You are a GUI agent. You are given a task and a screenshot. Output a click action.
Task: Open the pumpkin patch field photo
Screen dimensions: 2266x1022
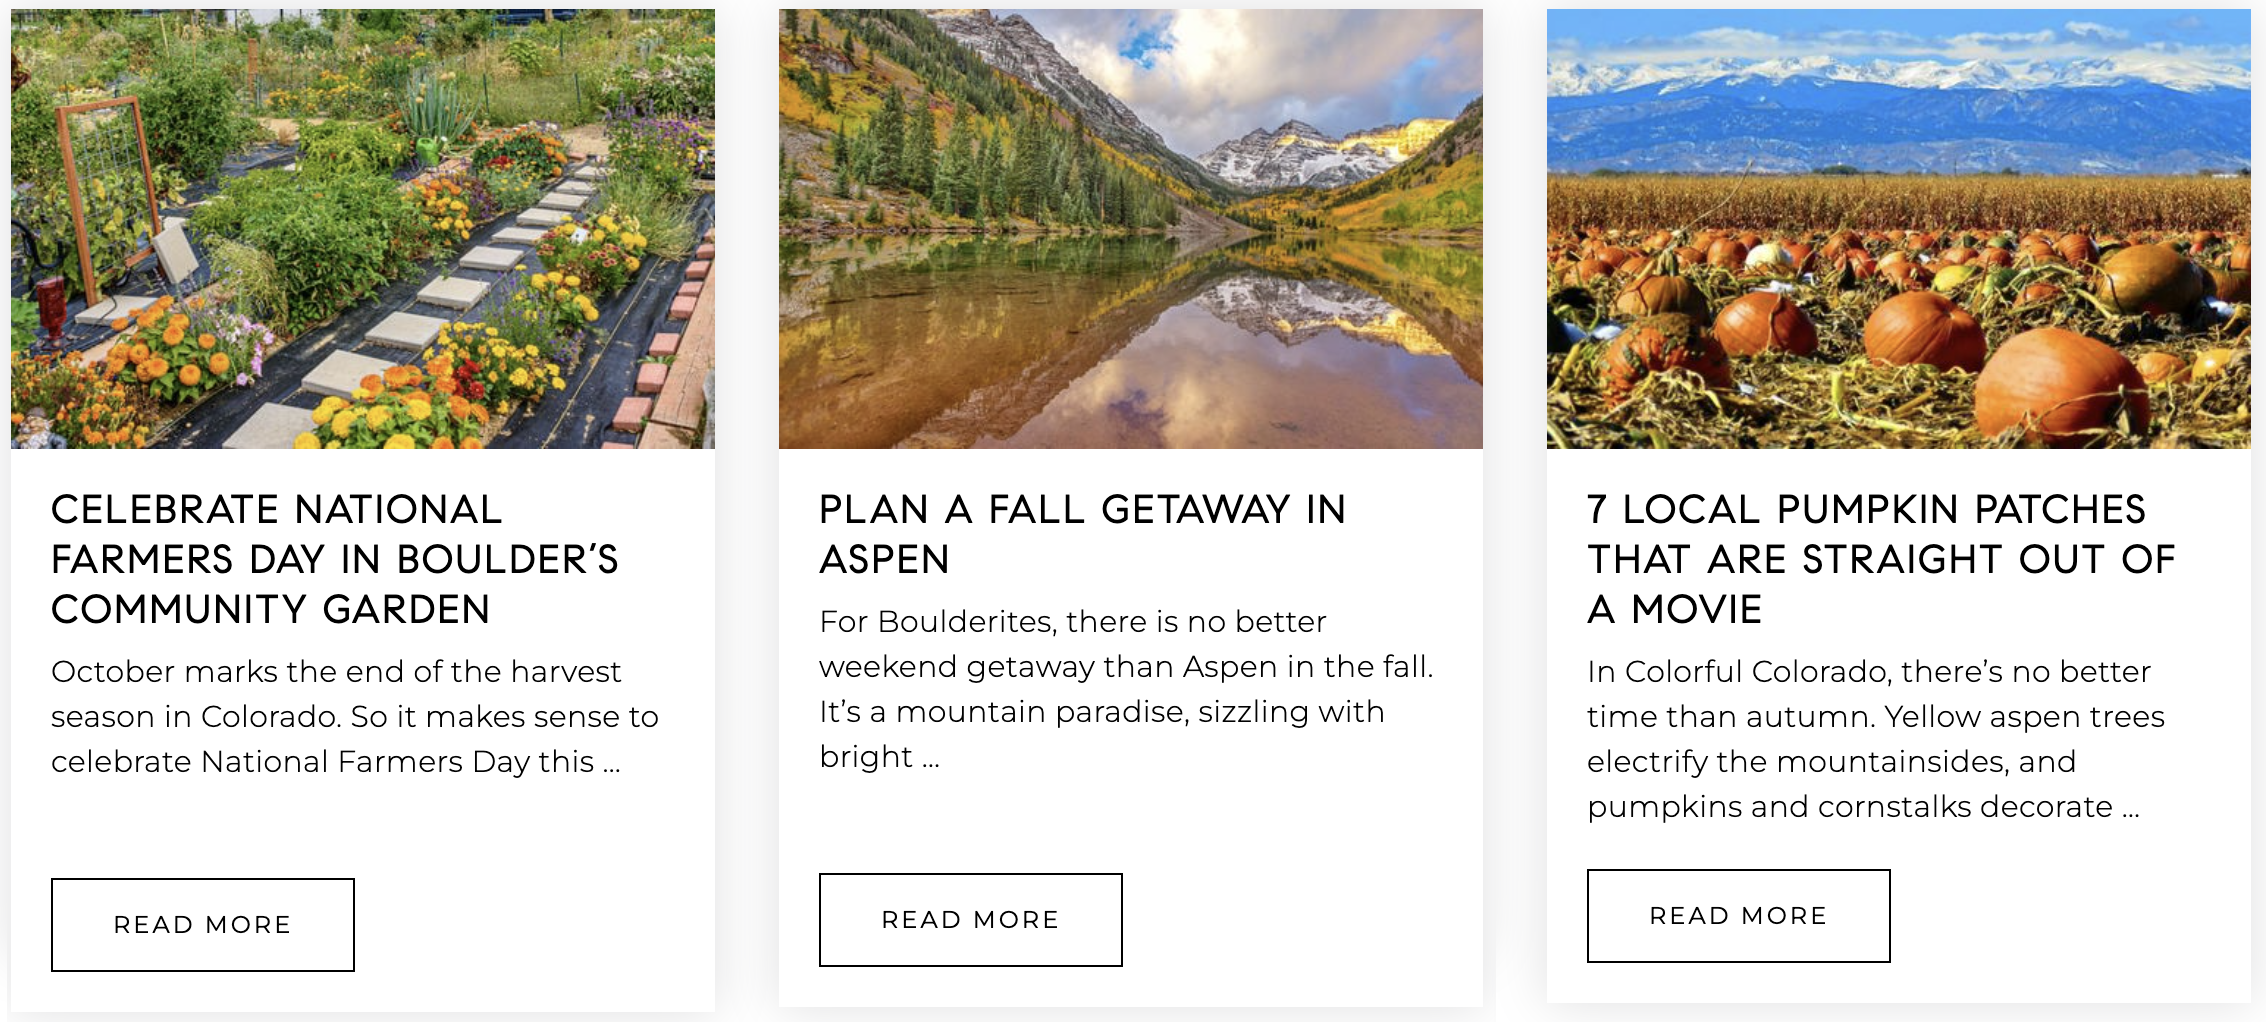tap(1898, 228)
